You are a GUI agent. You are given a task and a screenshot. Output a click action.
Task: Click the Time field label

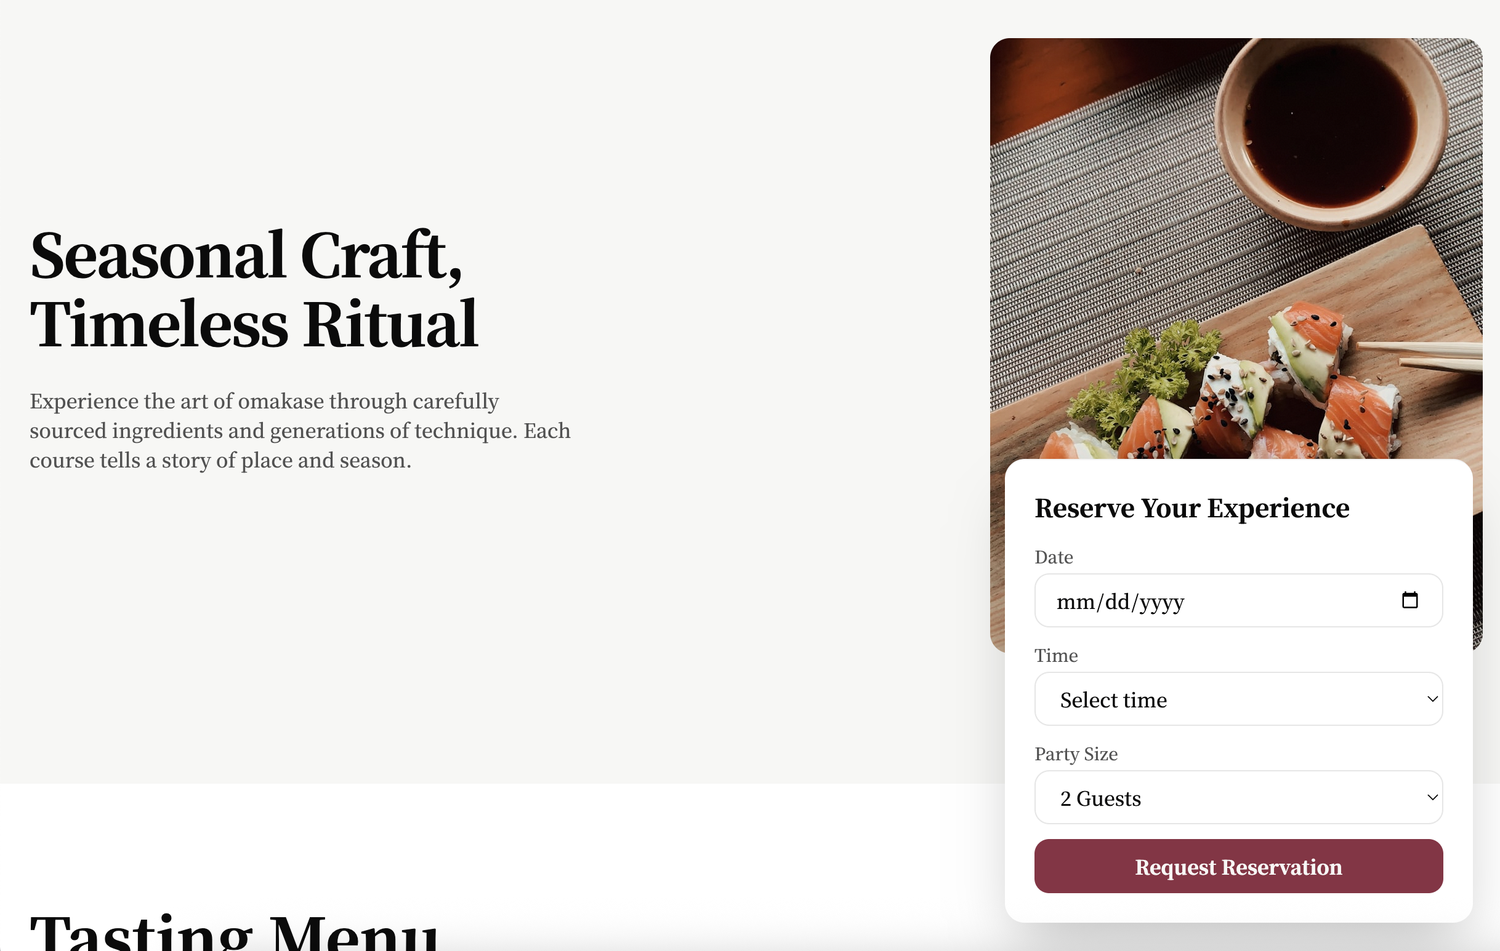(x=1056, y=655)
